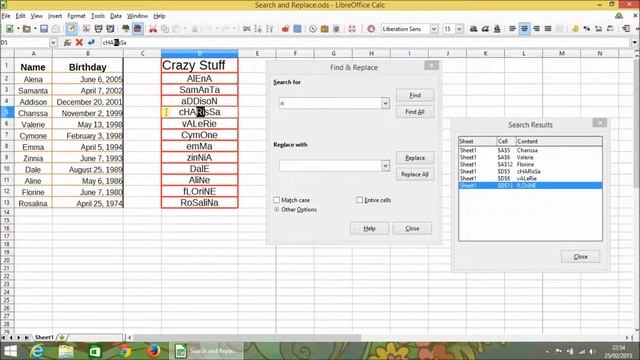This screenshot has height=360, width=640.
Task: Click in the Search for field
Action: tap(331, 103)
